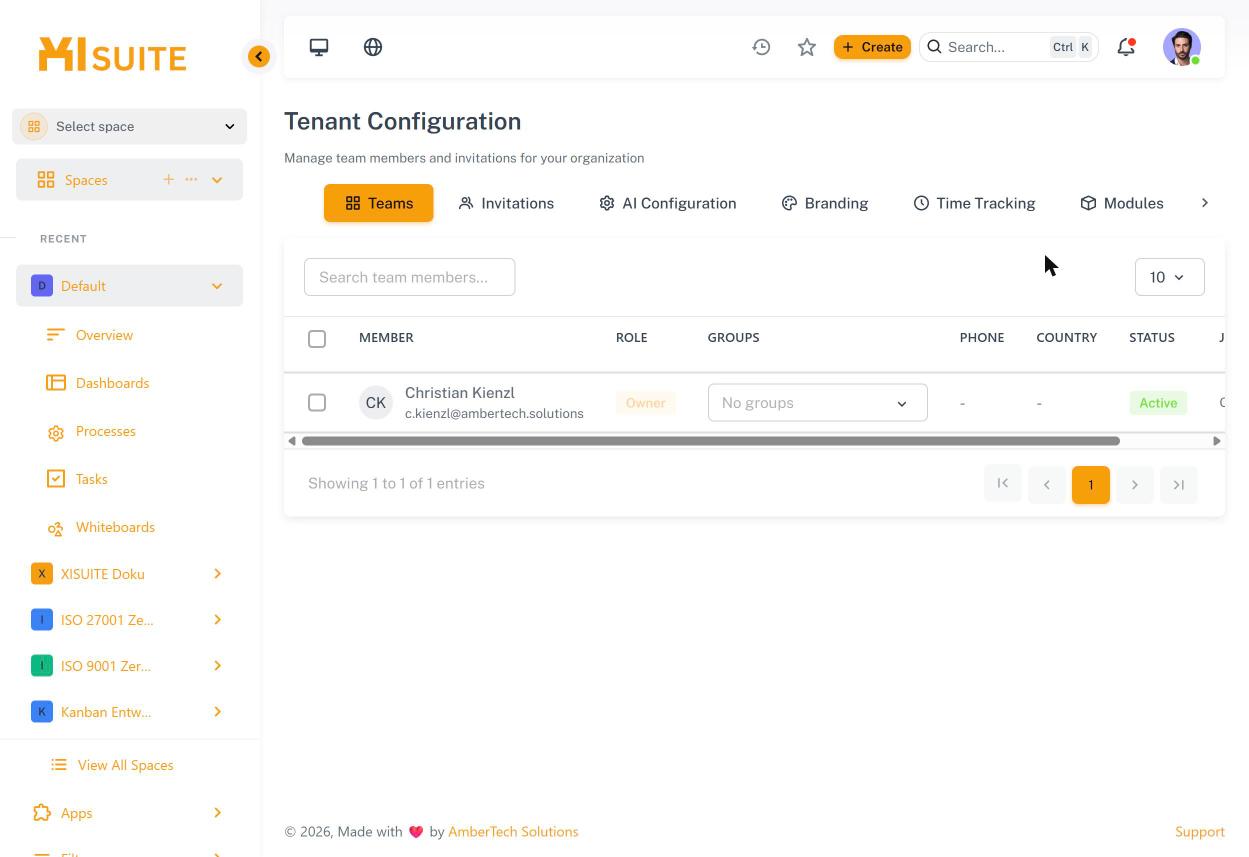
Task: Click the desktop monitor icon in top bar
Action: click(319, 47)
